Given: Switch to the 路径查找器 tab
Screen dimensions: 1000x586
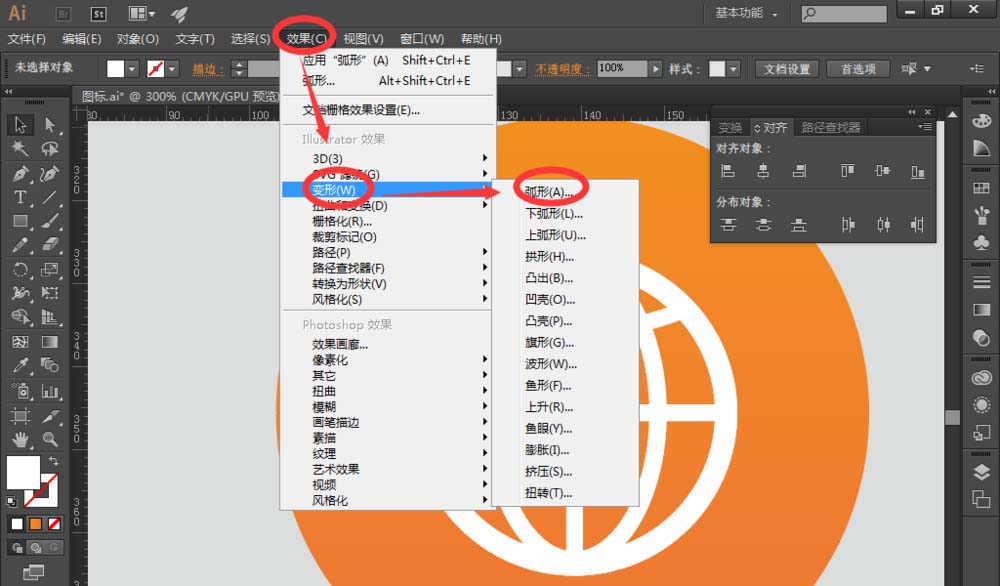Looking at the screenshot, I should pyautogui.click(x=831, y=127).
